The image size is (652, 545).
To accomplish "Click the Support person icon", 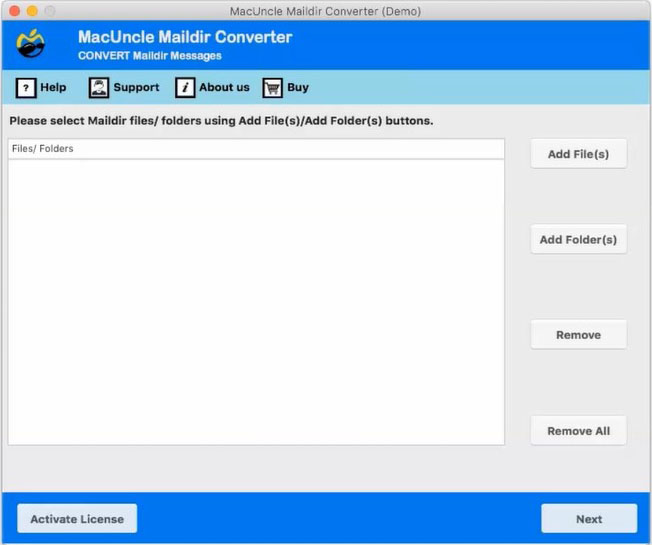I will [x=98, y=88].
